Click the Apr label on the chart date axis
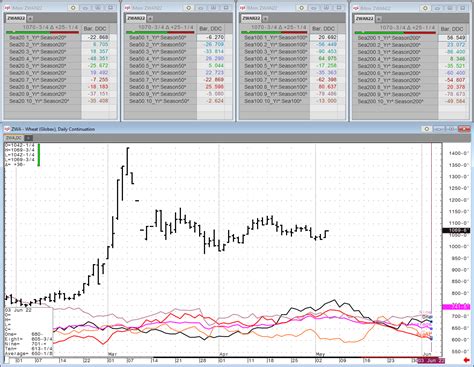The image size is (474, 367). pos(223,354)
